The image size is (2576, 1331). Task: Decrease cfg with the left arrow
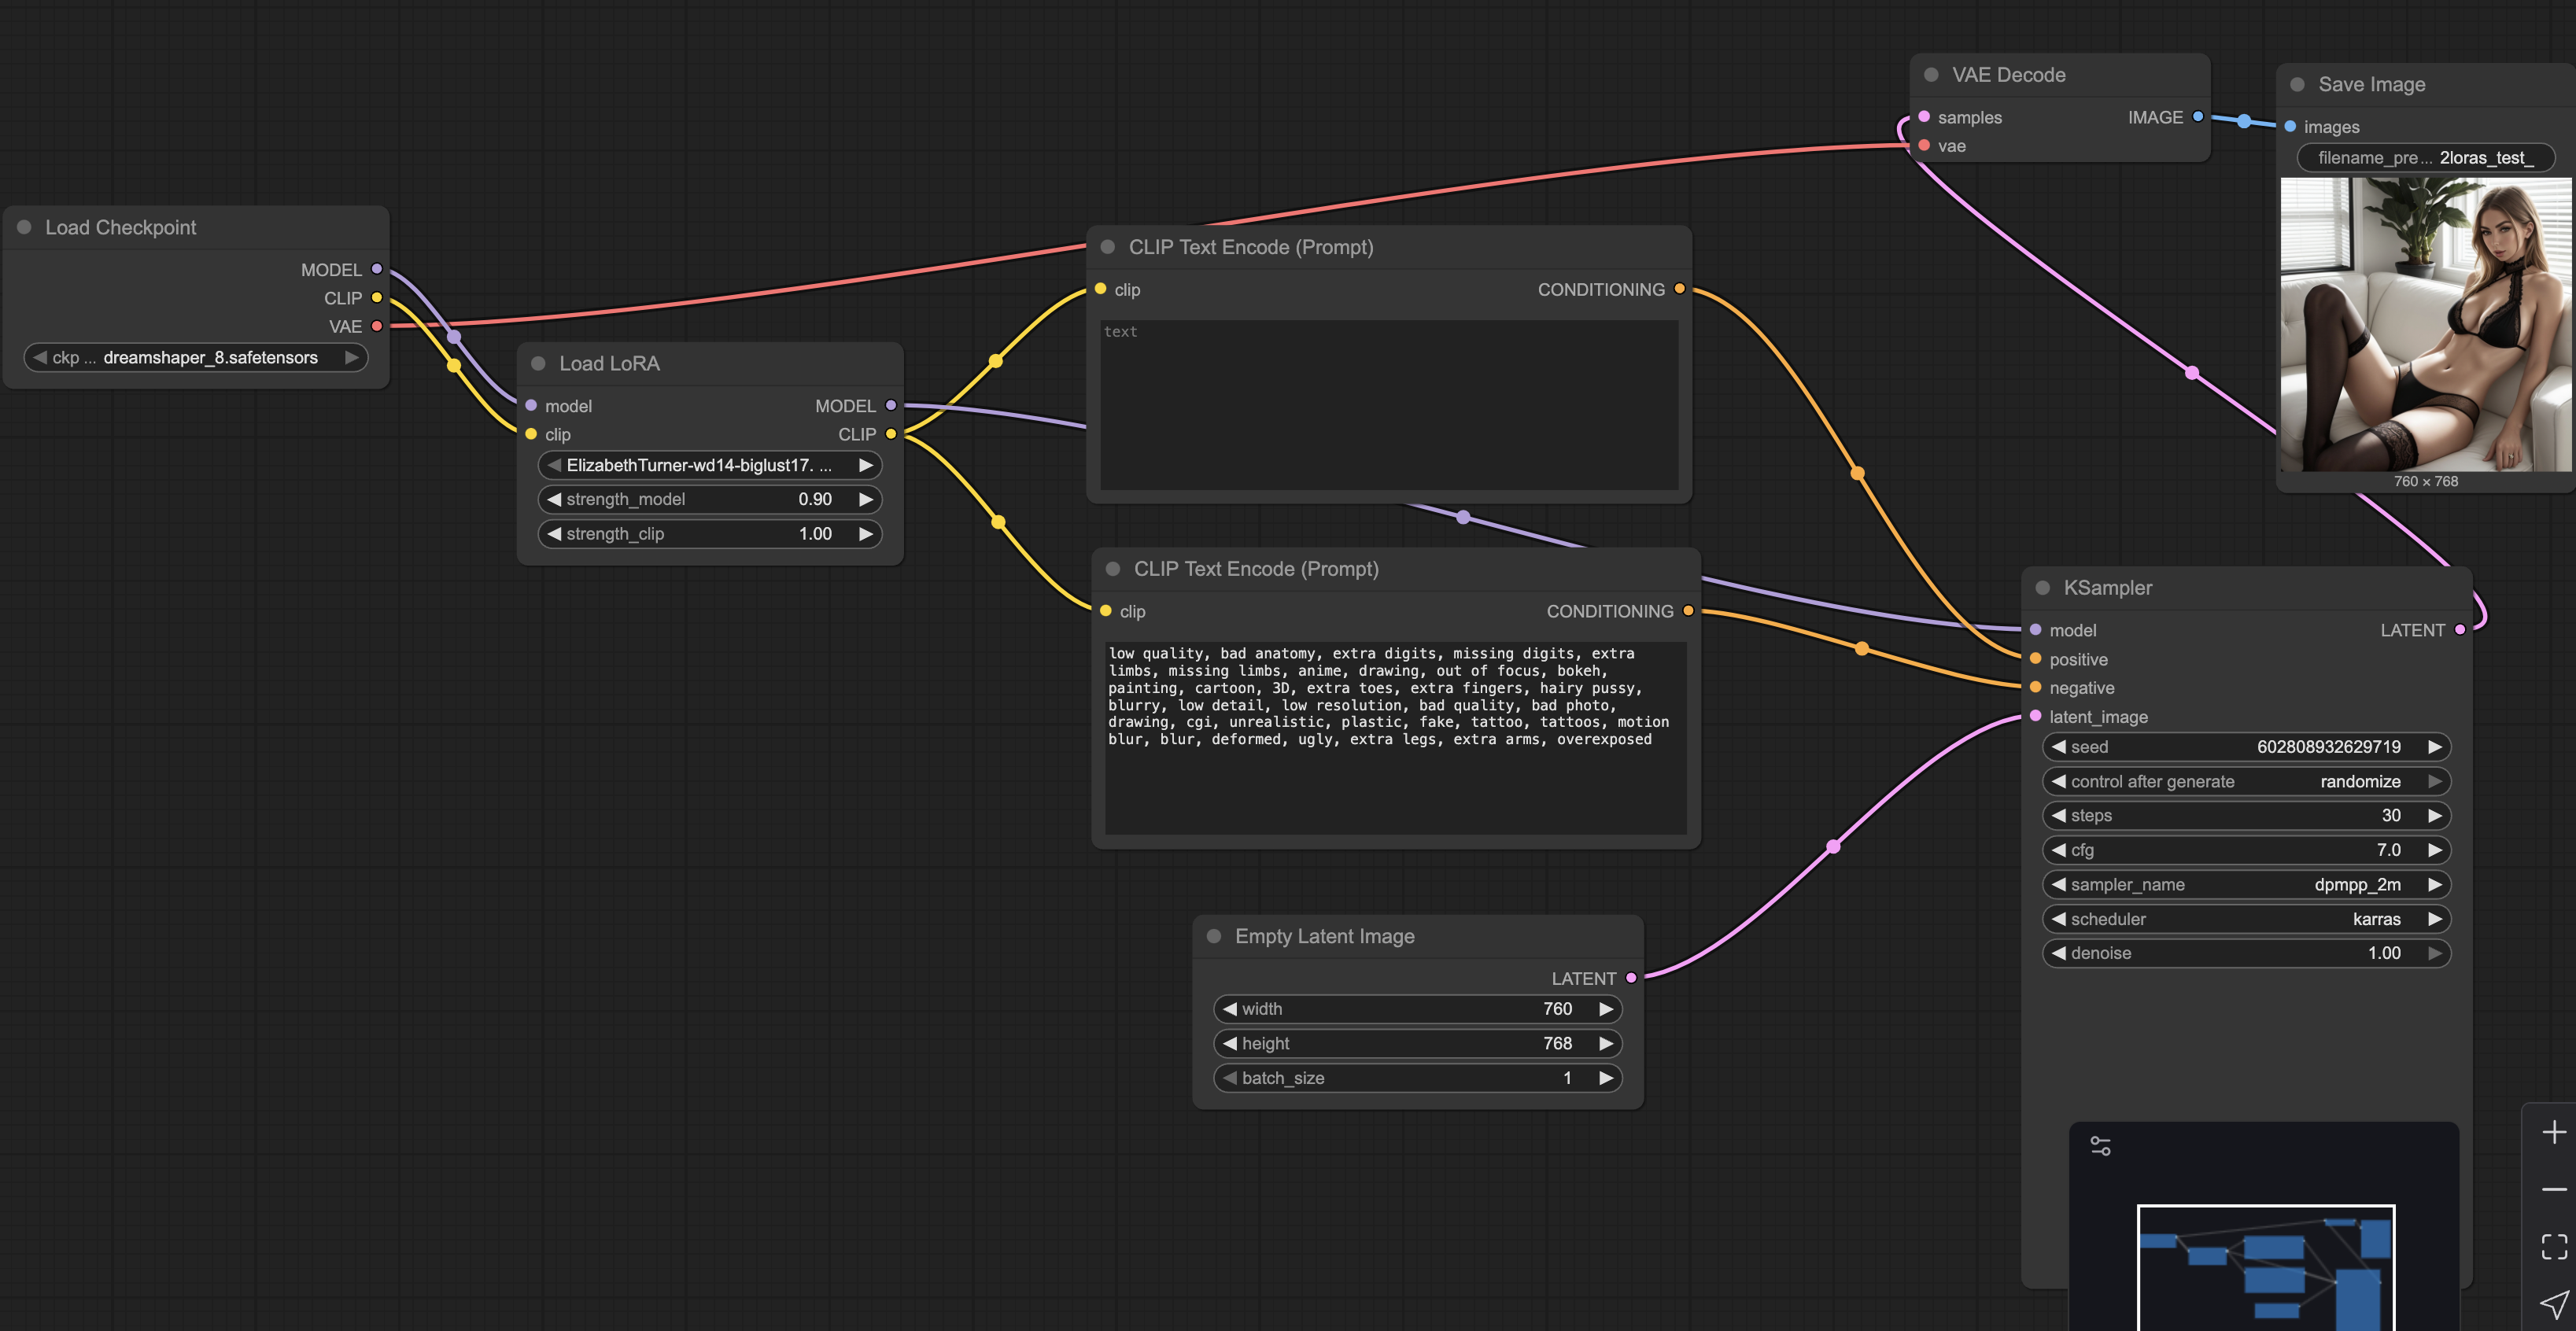pyautogui.click(x=2058, y=850)
